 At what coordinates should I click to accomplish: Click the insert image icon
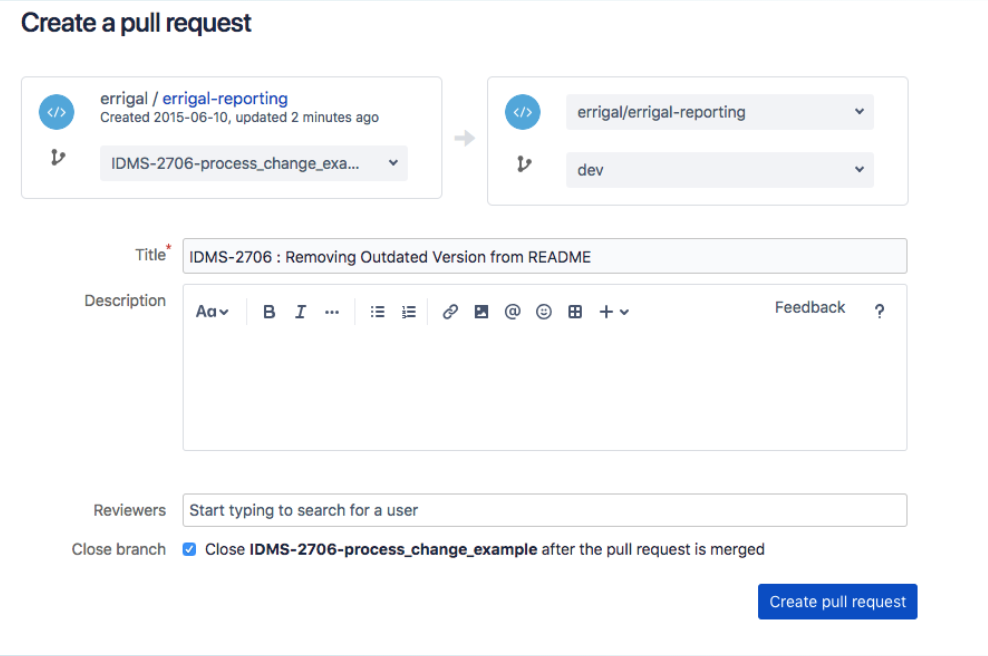[x=481, y=312]
